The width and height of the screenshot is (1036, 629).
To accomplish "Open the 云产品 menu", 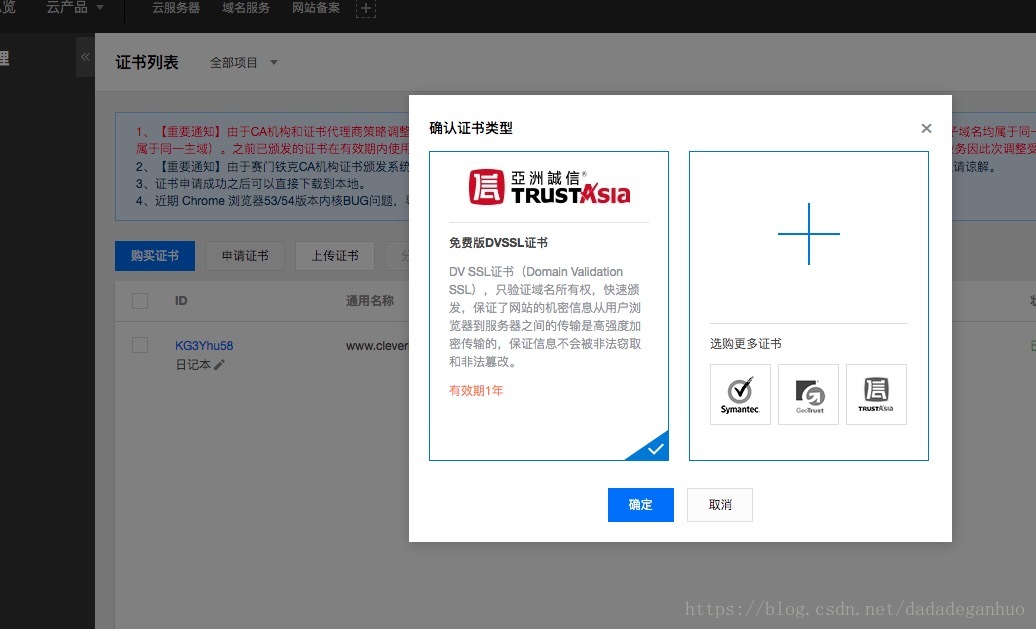I will tap(75, 8).
